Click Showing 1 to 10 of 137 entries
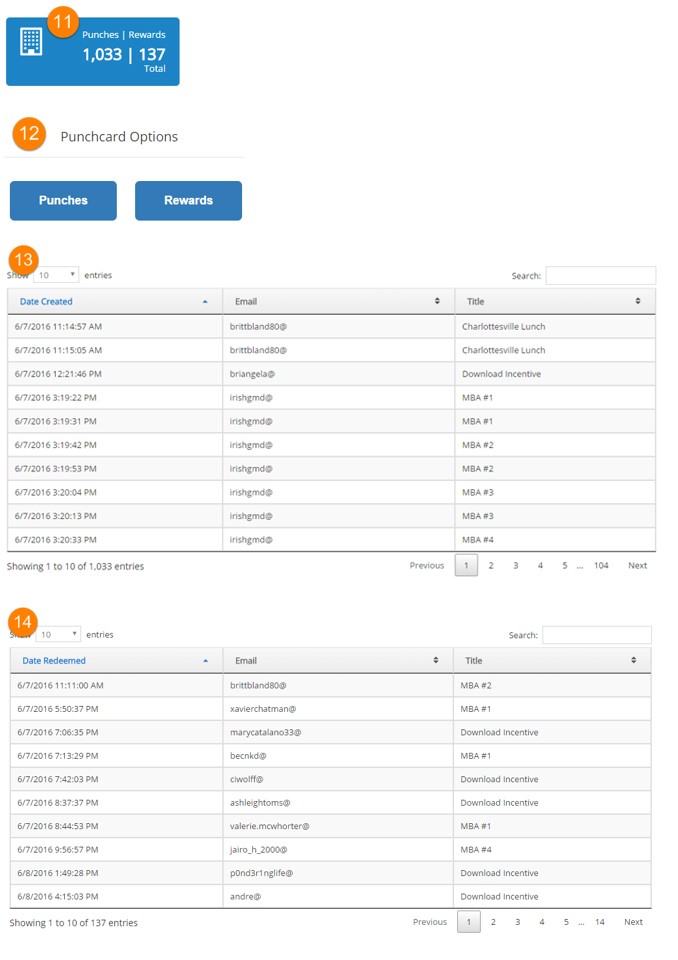The image size is (678, 960). pyautogui.click(x=73, y=923)
